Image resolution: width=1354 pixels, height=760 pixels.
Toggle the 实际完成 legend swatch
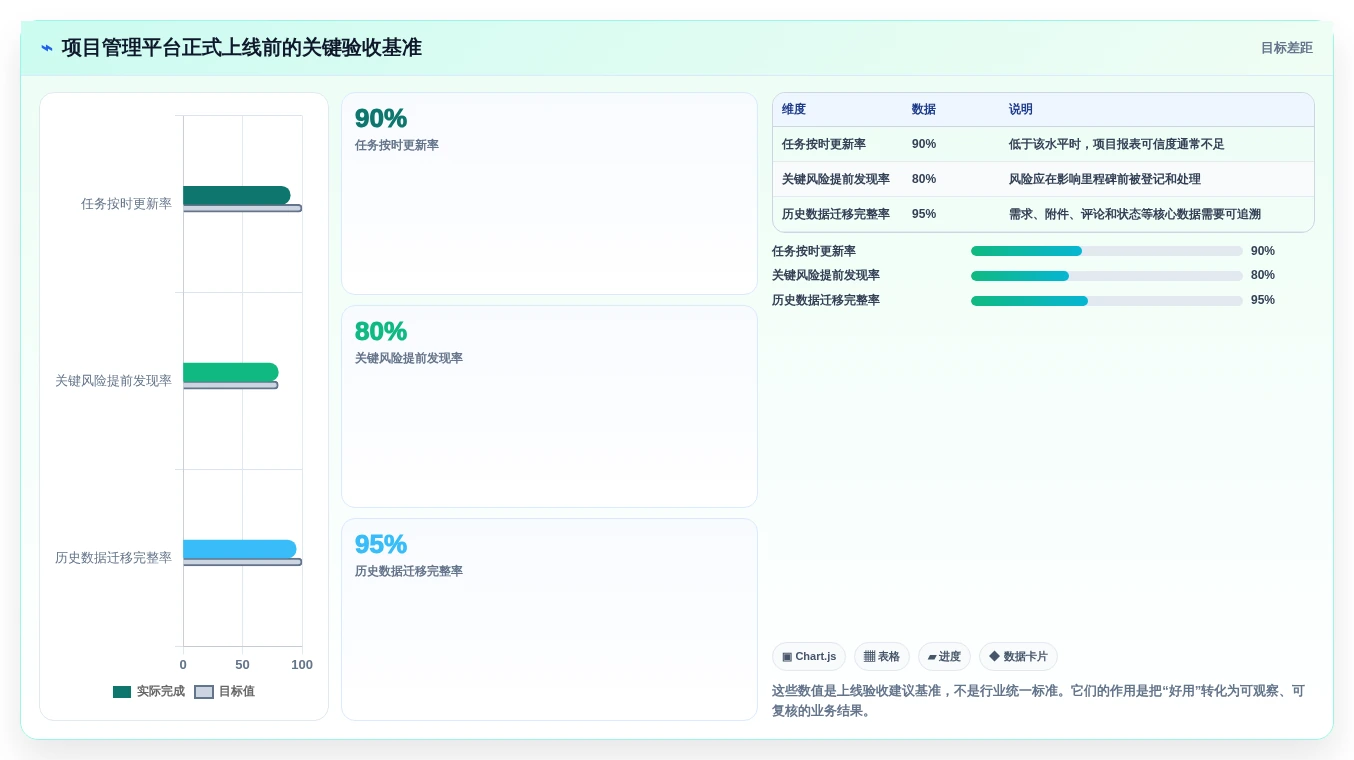[122, 692]
